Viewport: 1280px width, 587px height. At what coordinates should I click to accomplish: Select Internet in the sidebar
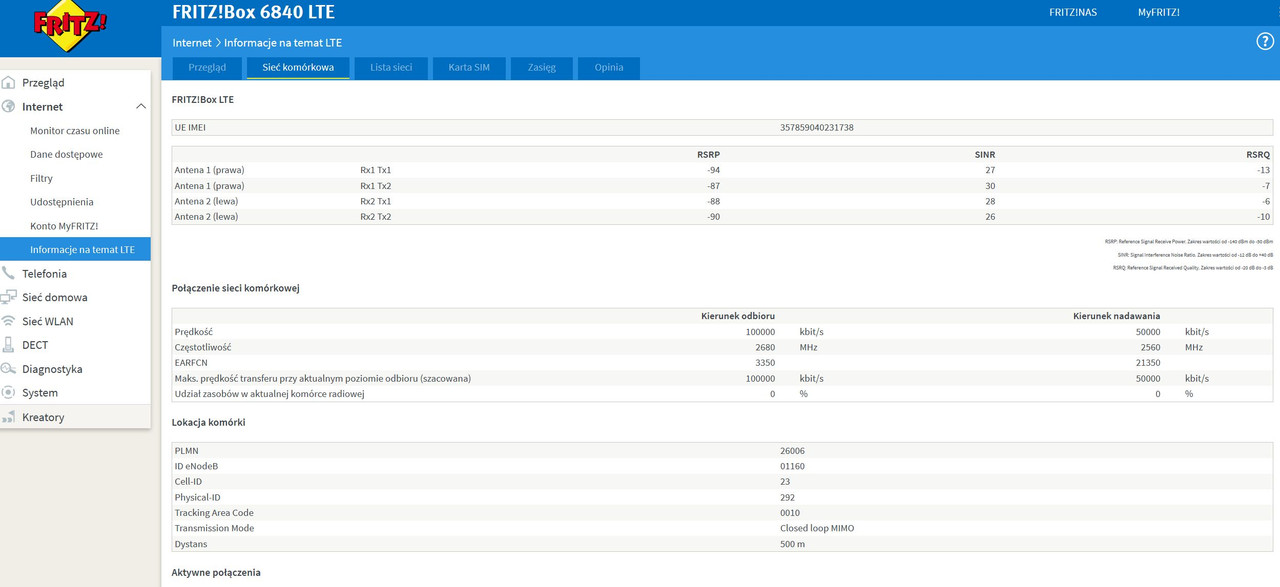point(42,107)
